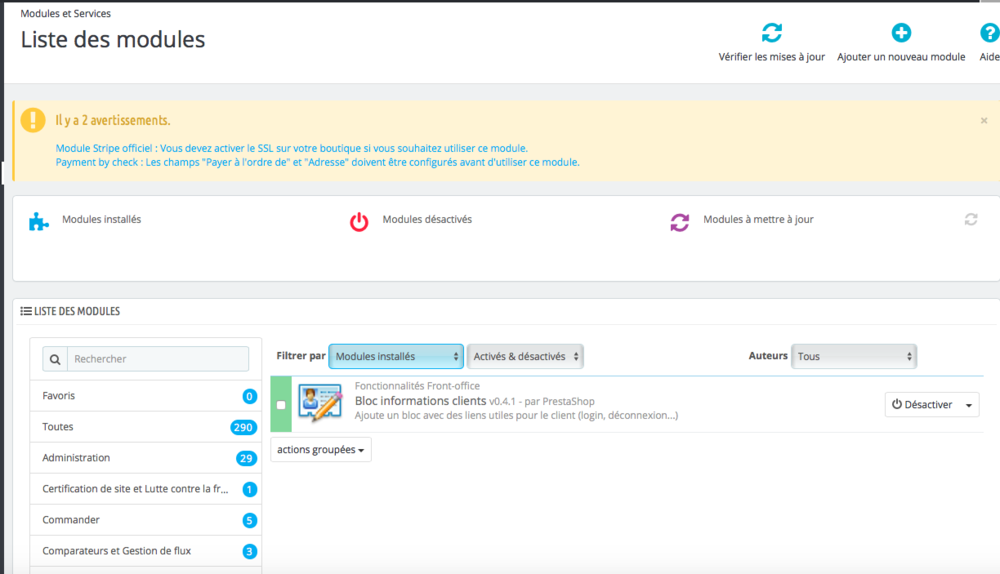Open the Activés & désactivés filter dropdown
The width and height of the screenshot is (1000, 574).
pos(525,357)
